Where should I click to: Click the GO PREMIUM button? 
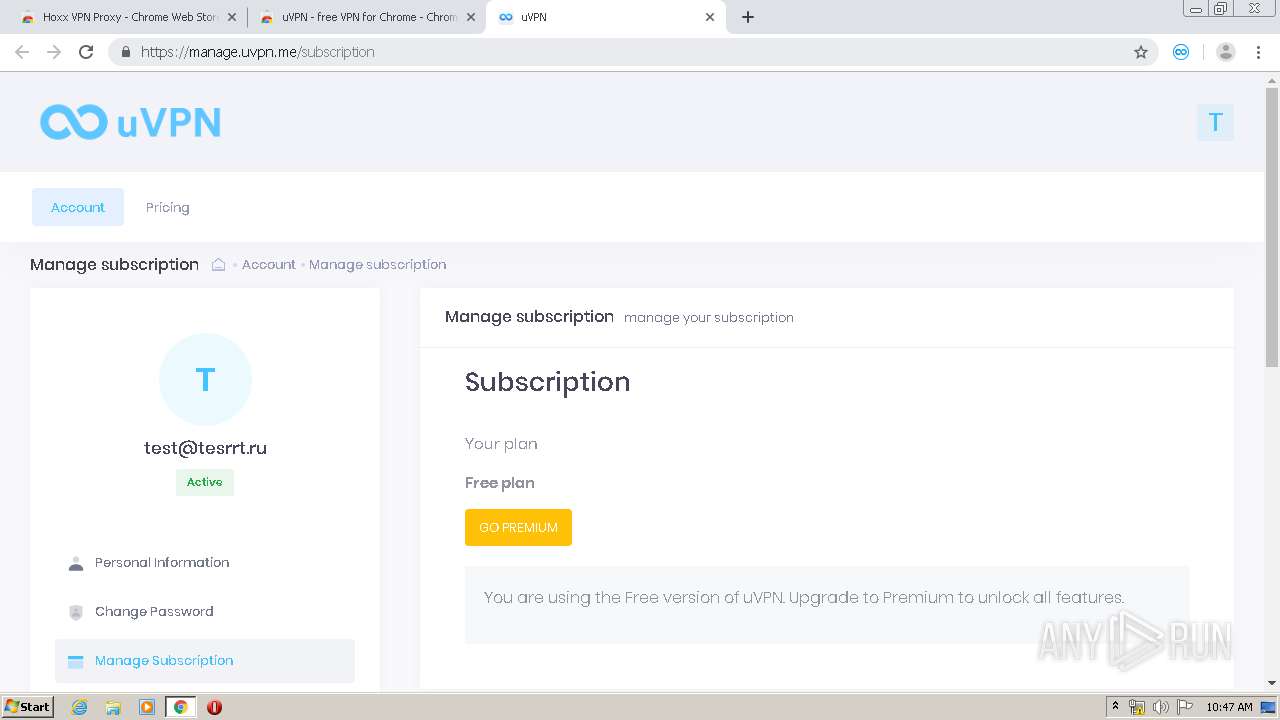[518, 527]
